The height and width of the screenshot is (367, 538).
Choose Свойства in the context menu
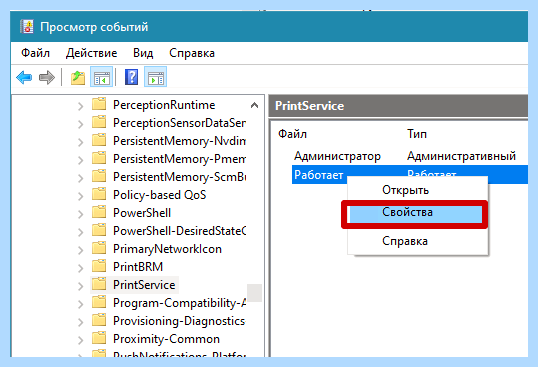[416, 213]
